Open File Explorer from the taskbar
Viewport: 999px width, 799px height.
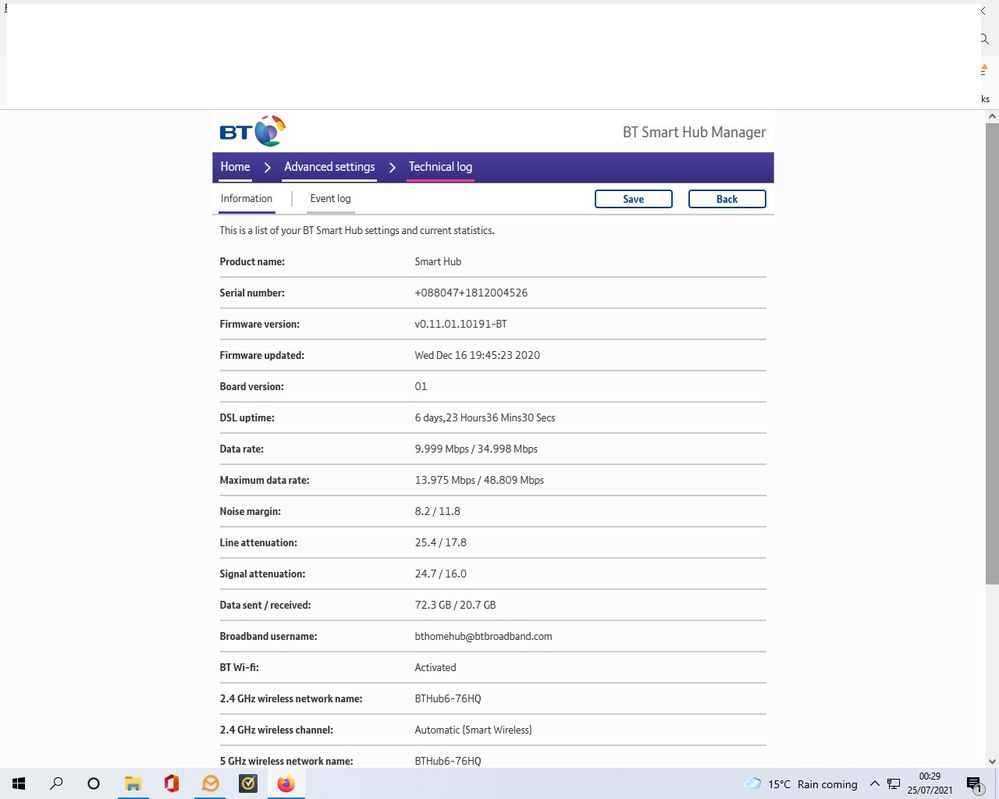pos(133,784)
